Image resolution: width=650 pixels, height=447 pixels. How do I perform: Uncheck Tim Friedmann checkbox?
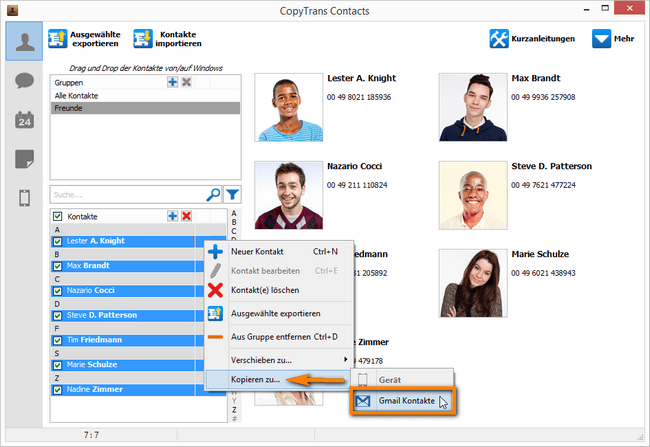[x=58, y=340]
